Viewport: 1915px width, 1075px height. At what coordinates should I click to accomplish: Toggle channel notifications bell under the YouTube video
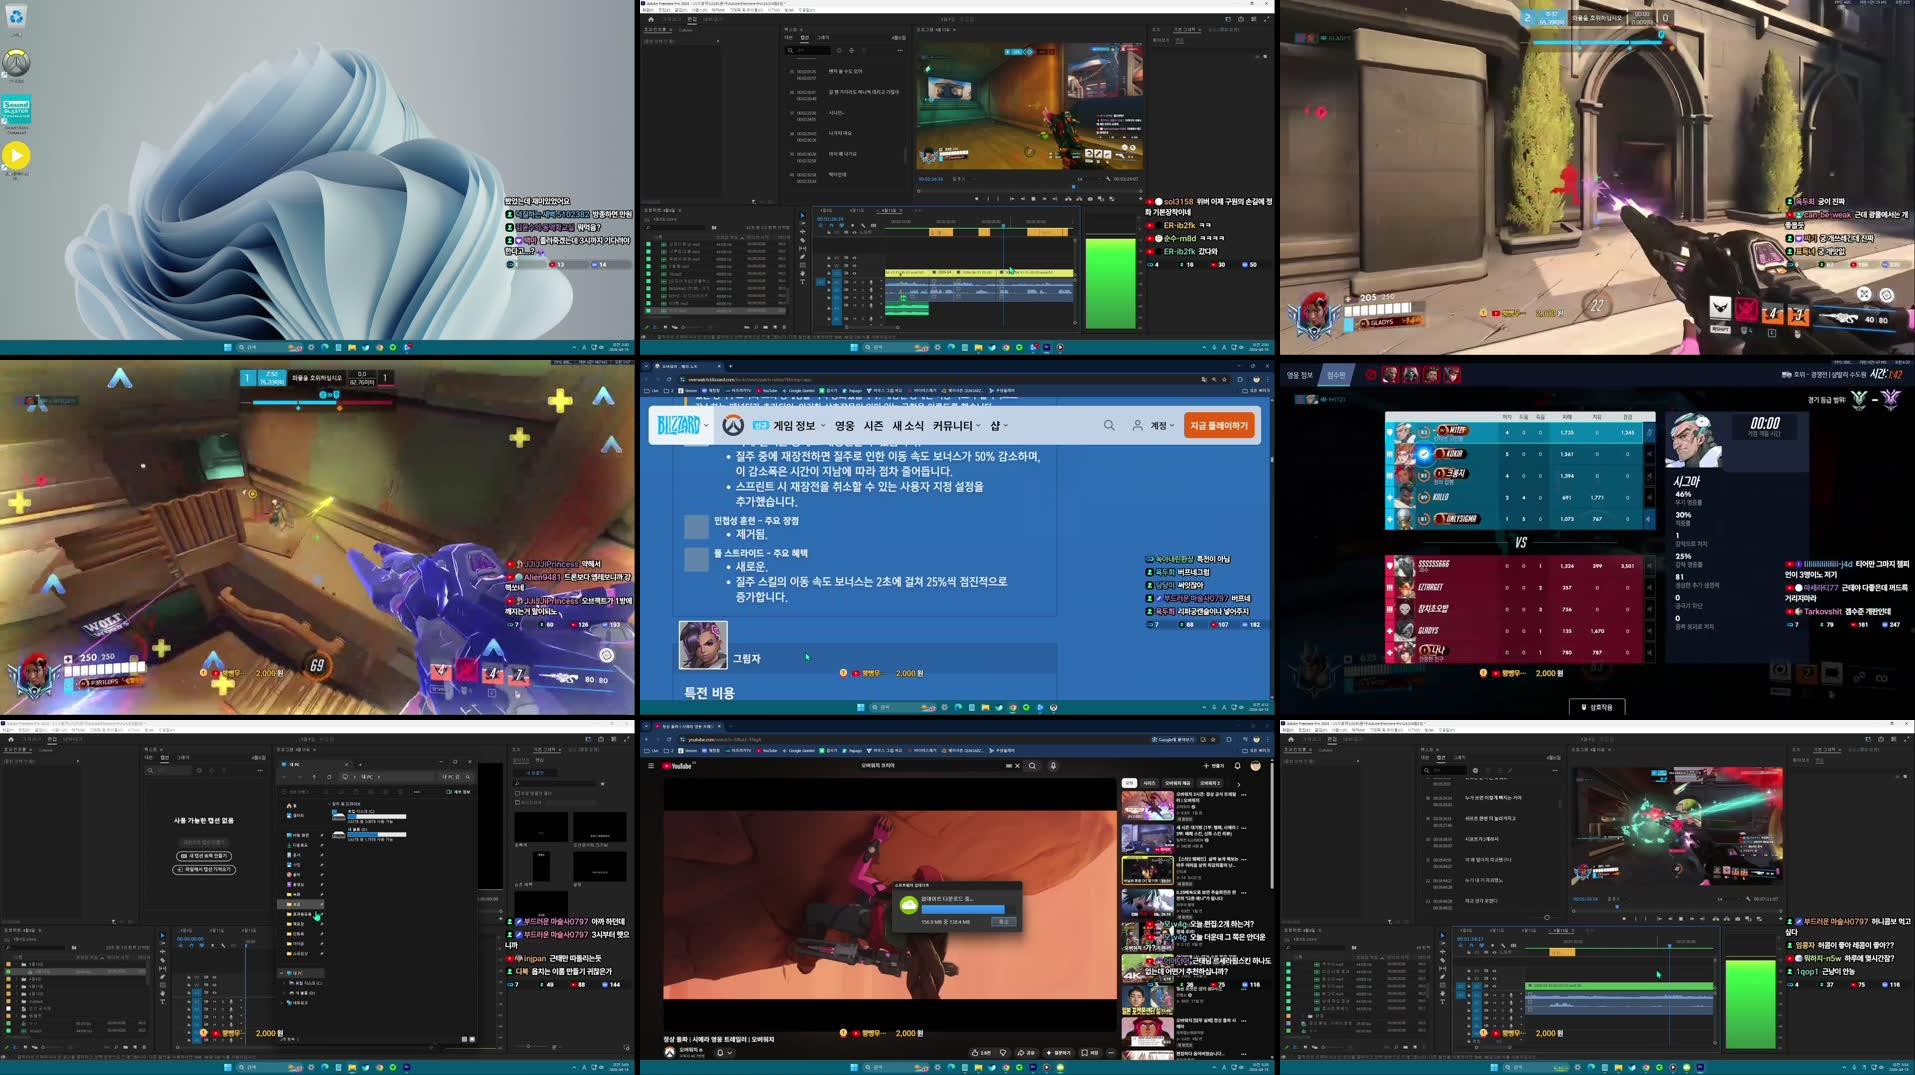tap(720, 1053)
